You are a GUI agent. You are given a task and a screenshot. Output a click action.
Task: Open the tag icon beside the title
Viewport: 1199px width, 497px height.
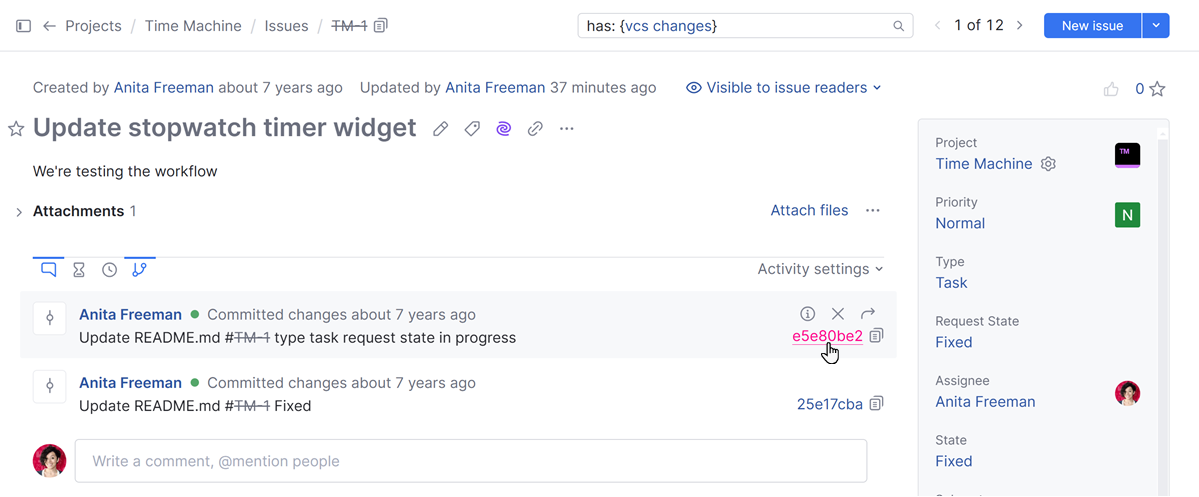click(472, 129)
